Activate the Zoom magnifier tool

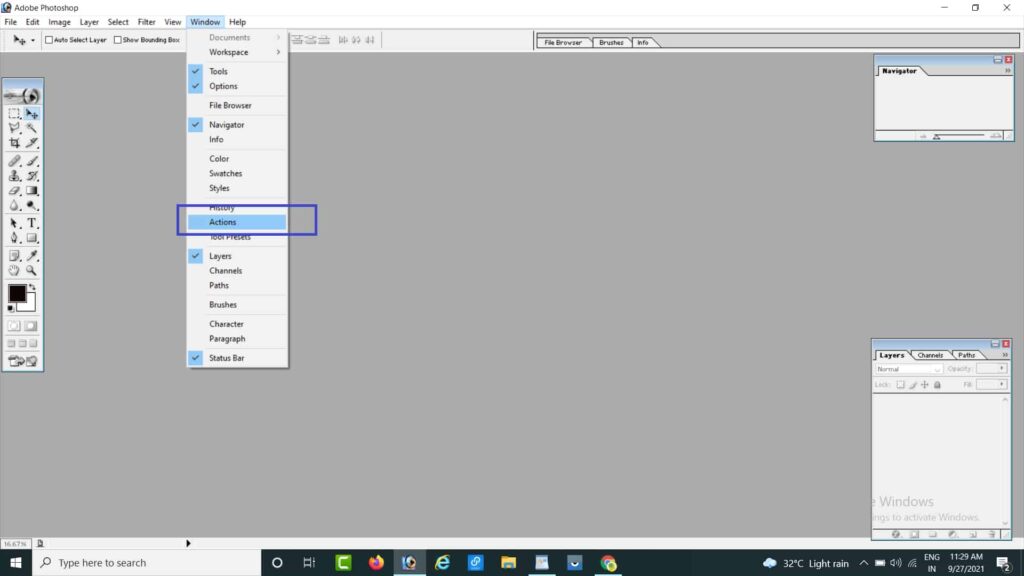coord(32,270)
